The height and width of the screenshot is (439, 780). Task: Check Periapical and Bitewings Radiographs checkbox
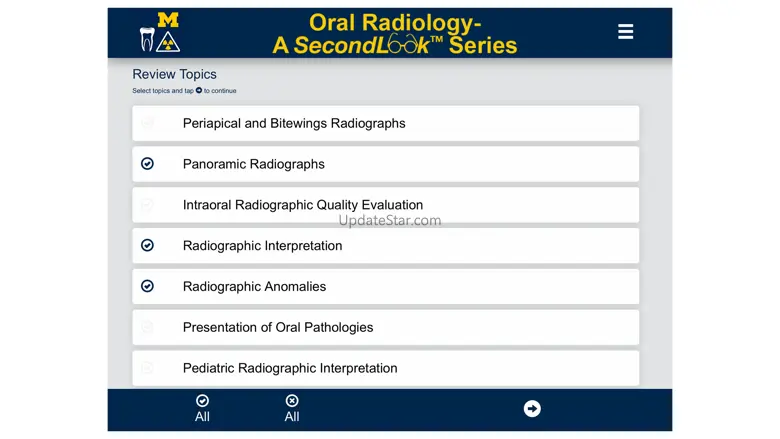point(147,123)
